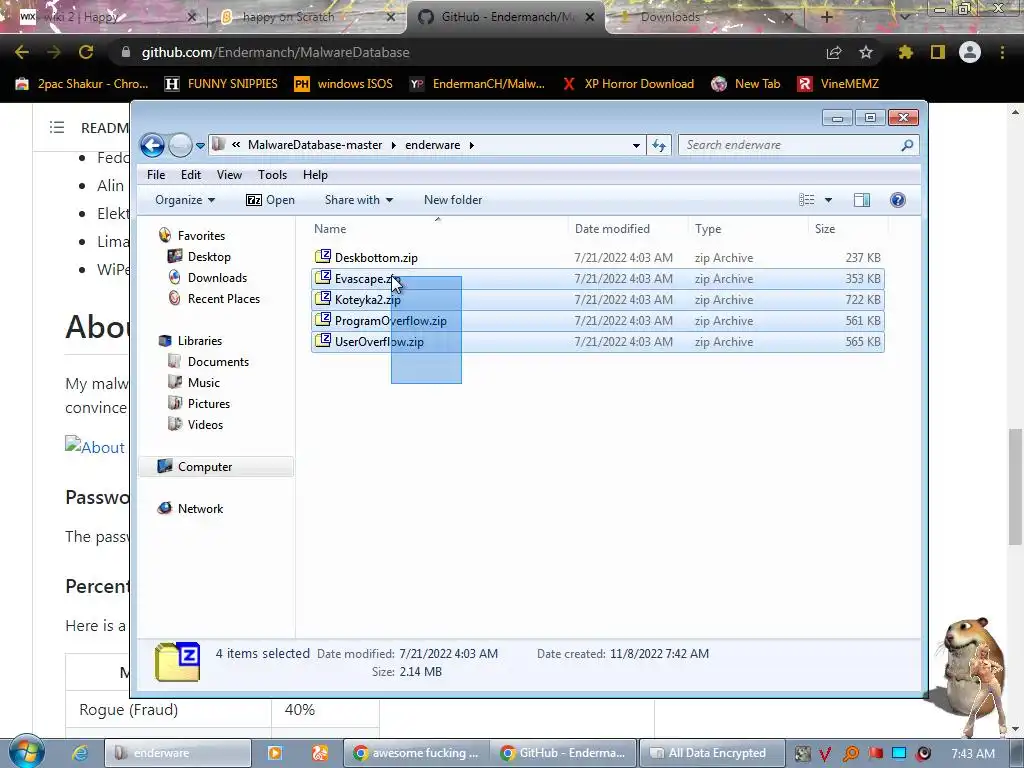The image size is (1024, 768).
Task: Bookmark this page with the star icon
Action: (865, 52)
